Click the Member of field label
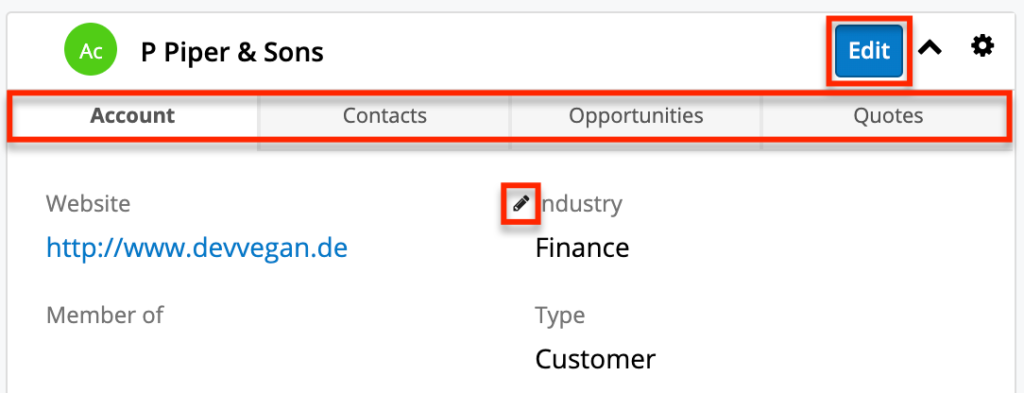Viewport: 1024px width, 393px height. [104, 315]
